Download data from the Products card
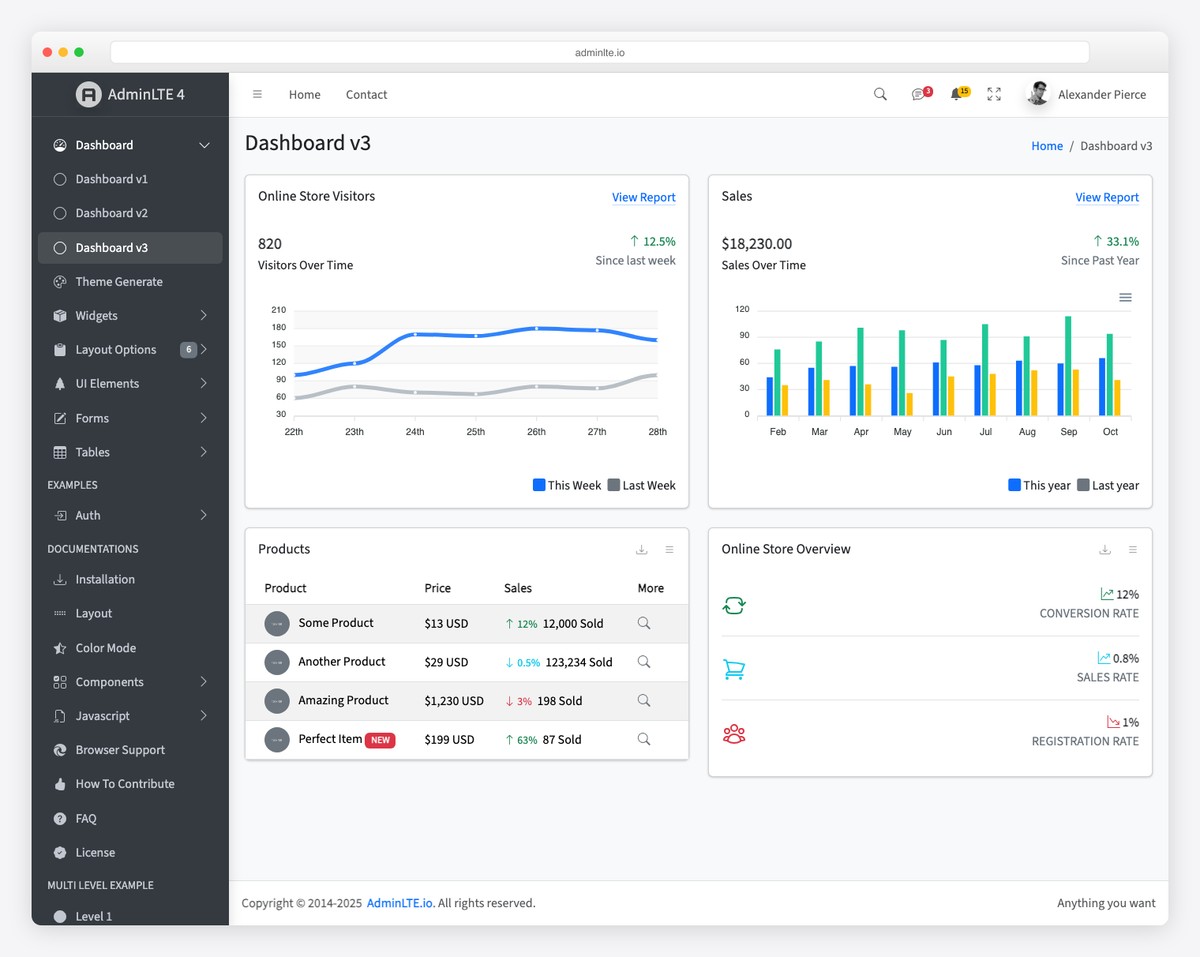 coord(641,549)
